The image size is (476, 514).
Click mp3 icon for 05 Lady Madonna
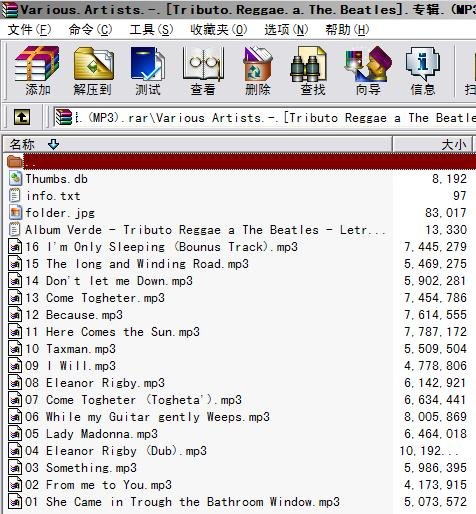(15, 434)
